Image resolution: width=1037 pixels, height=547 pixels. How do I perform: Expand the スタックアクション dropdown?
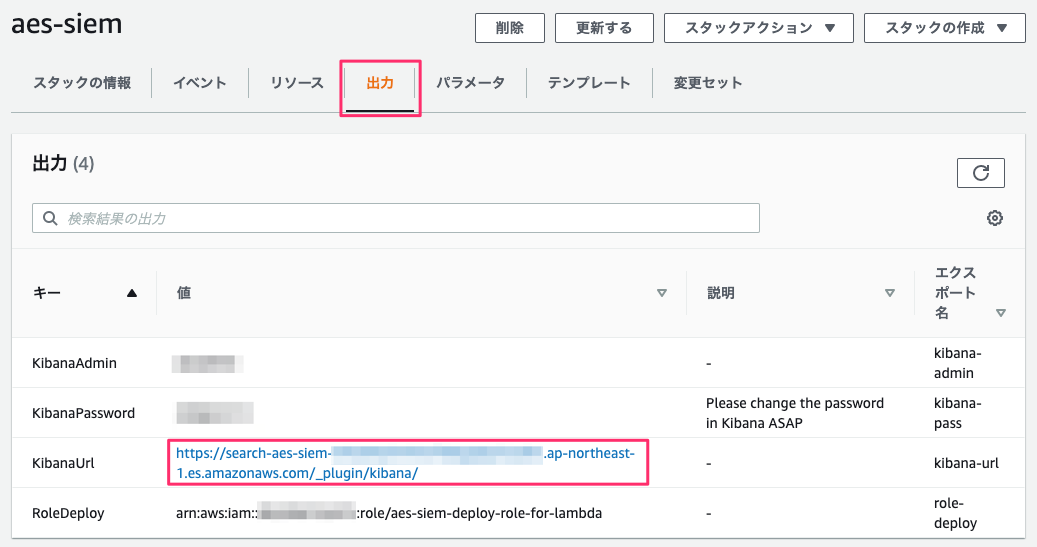(x=759, y=28)
